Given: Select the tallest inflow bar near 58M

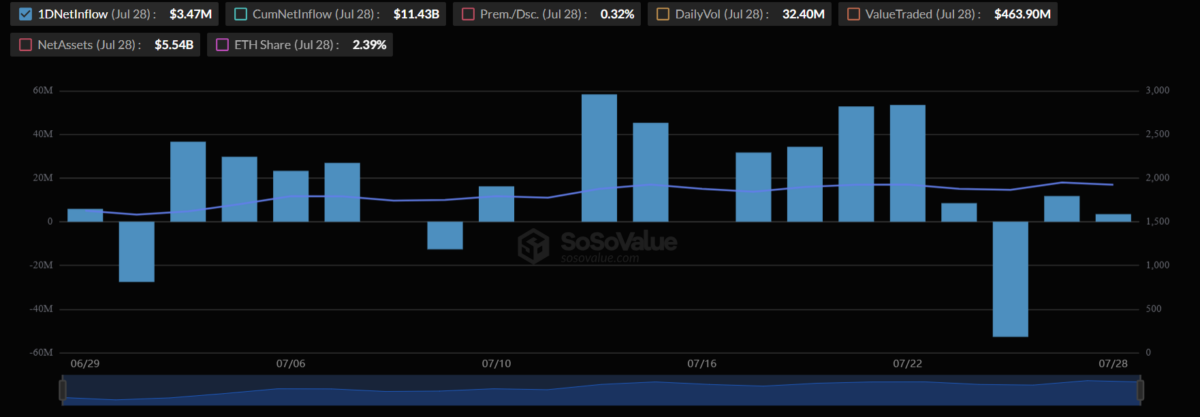Looking at the screenshot, I should 599,158.
